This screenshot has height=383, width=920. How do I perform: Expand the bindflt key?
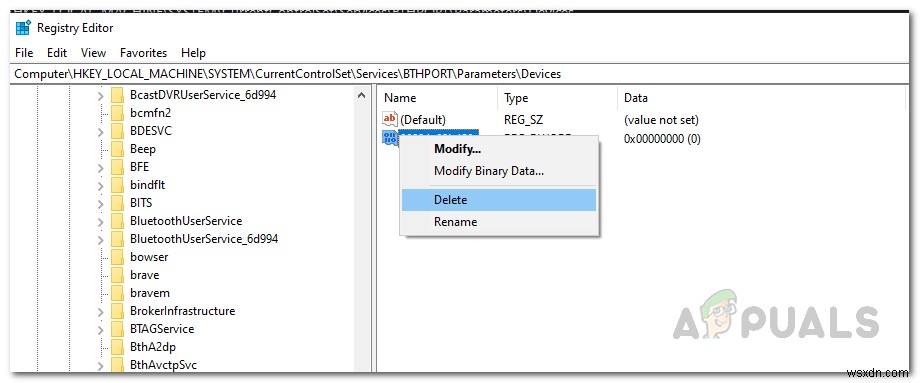click(x=100, y=185)
